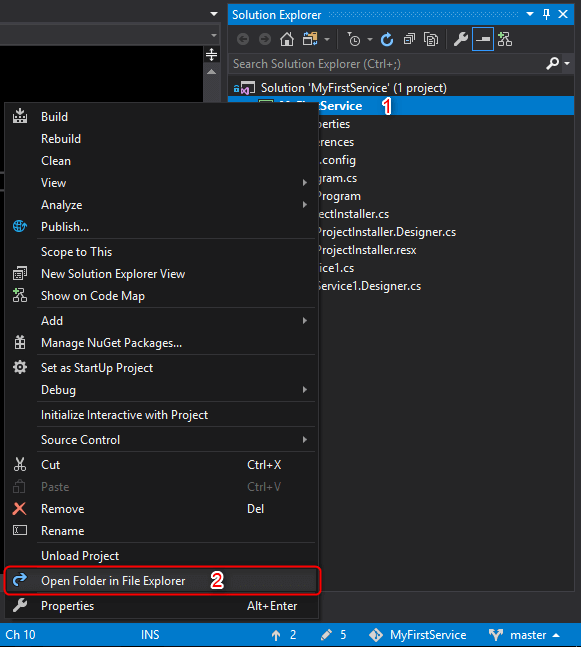
Task: Choose Set as StartUp Project
Action: pyautogui.click(x=161, y=368)
